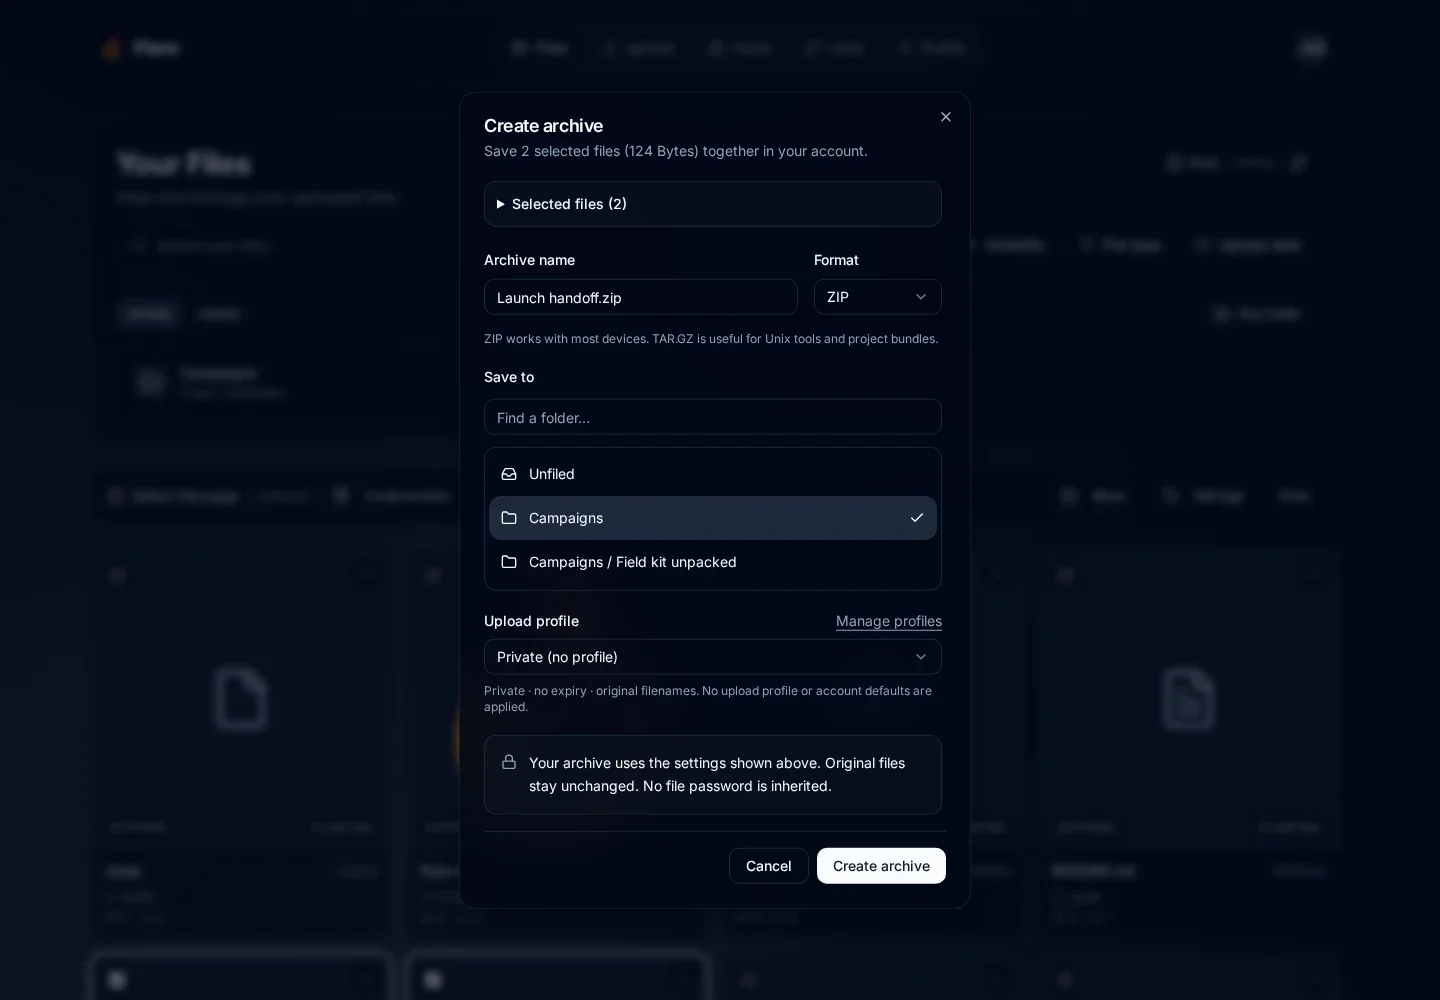1440x1000 pixels.
Task: Click the Field kit unpacked folder icon
Action: (x=509, y=562)
